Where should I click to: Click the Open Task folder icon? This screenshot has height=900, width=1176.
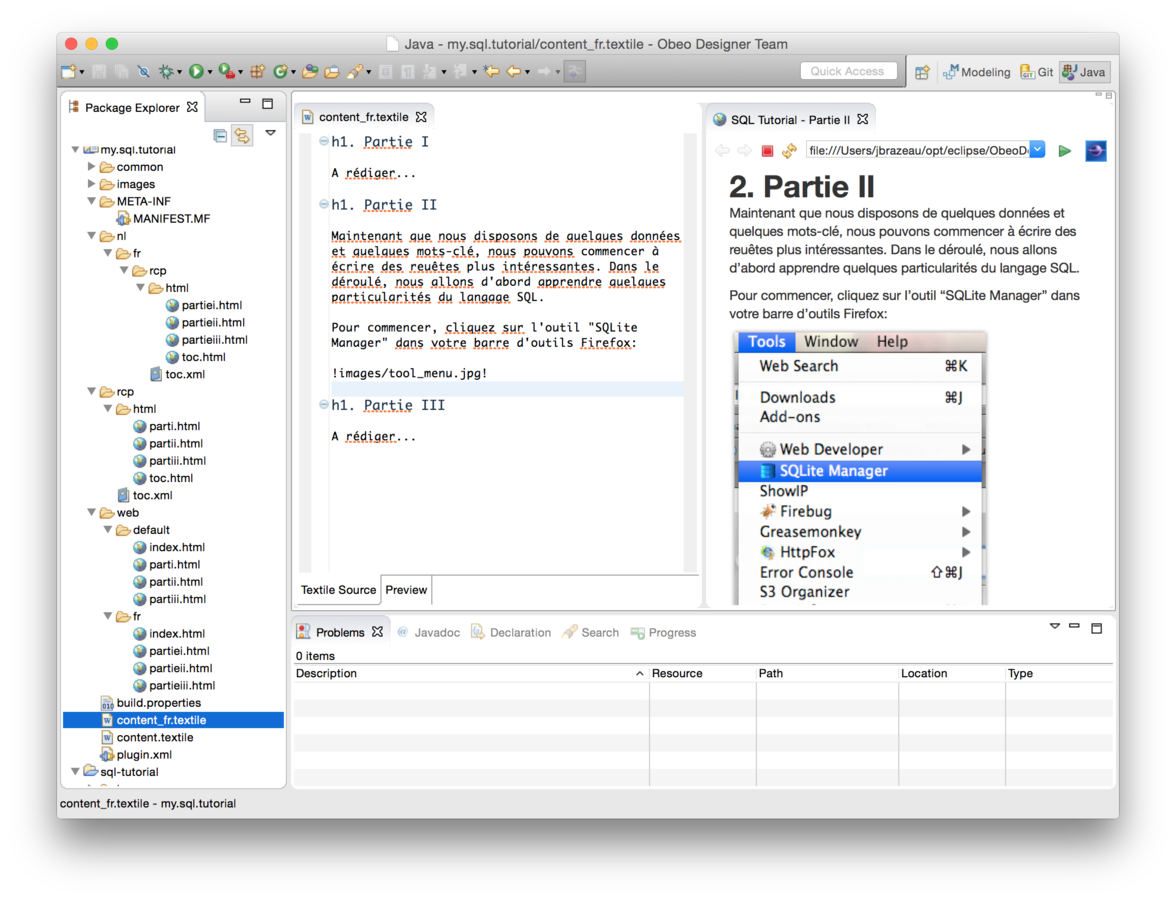(332, 71)
